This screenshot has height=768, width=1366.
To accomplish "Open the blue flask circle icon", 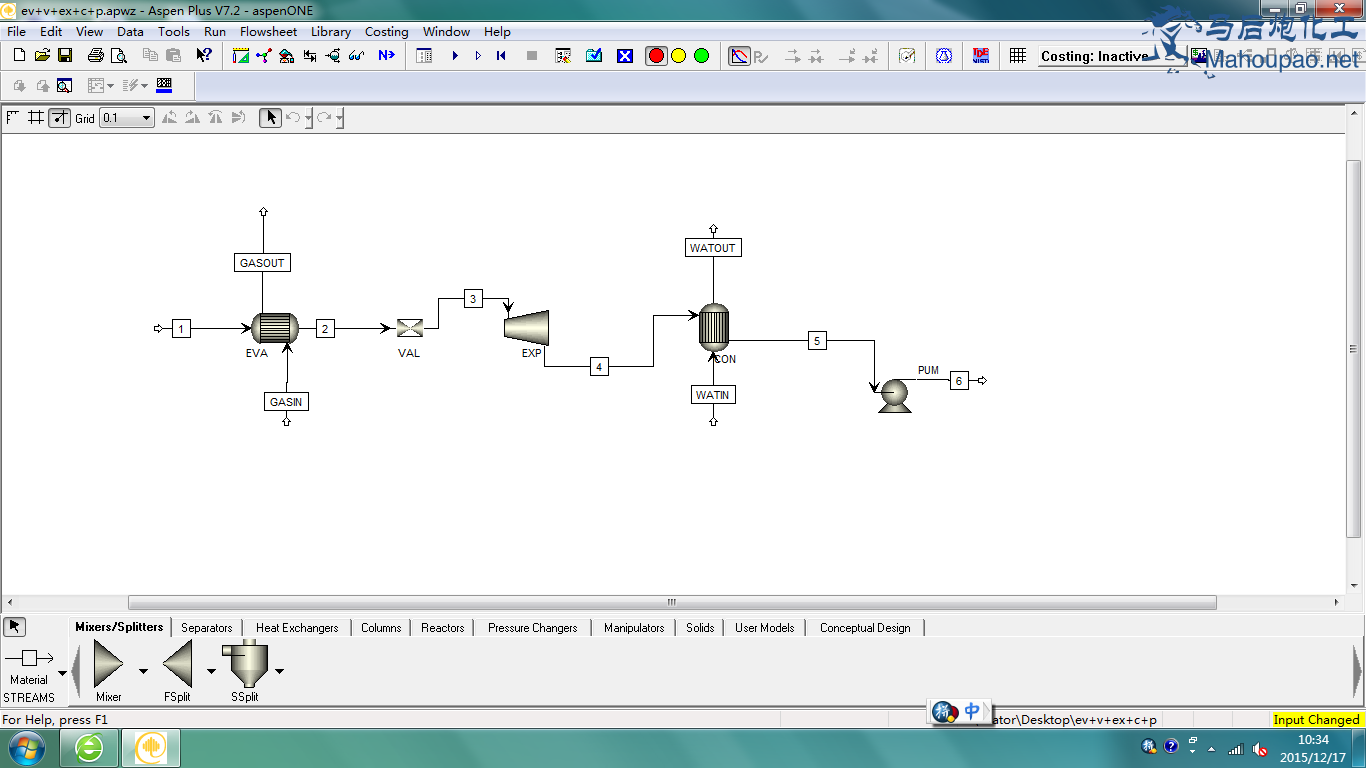I will (944, 56).
